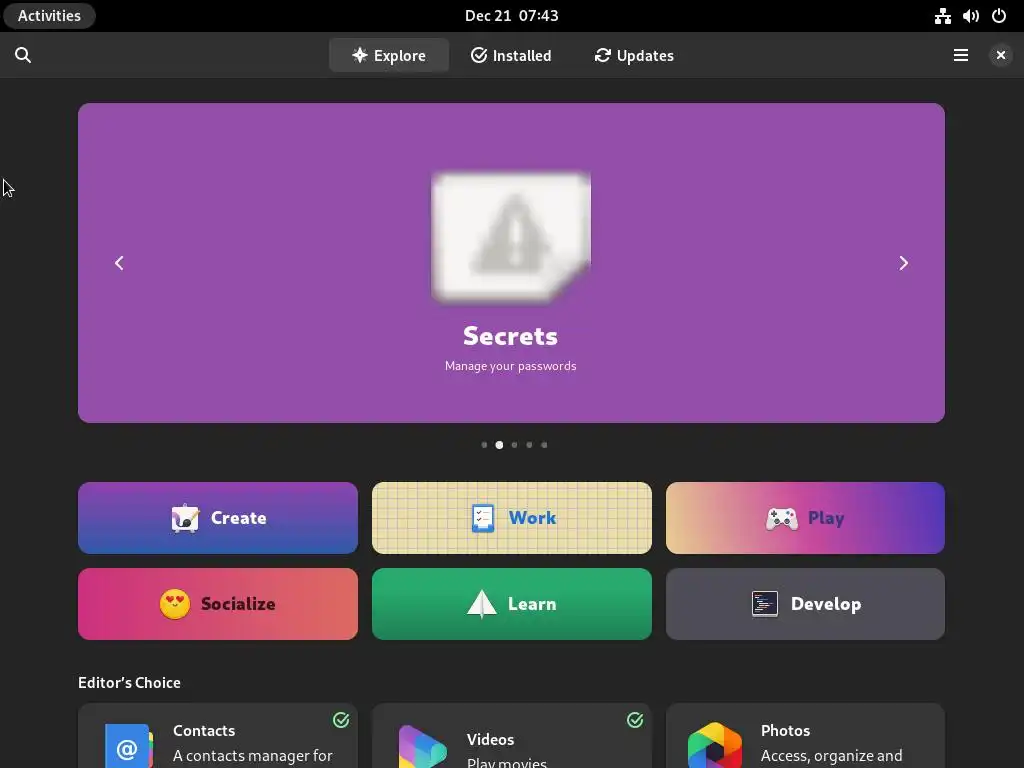This screenshot has height=768, width=1024.
Task: Open the Contacts app icon
Action: click(129, 746)
